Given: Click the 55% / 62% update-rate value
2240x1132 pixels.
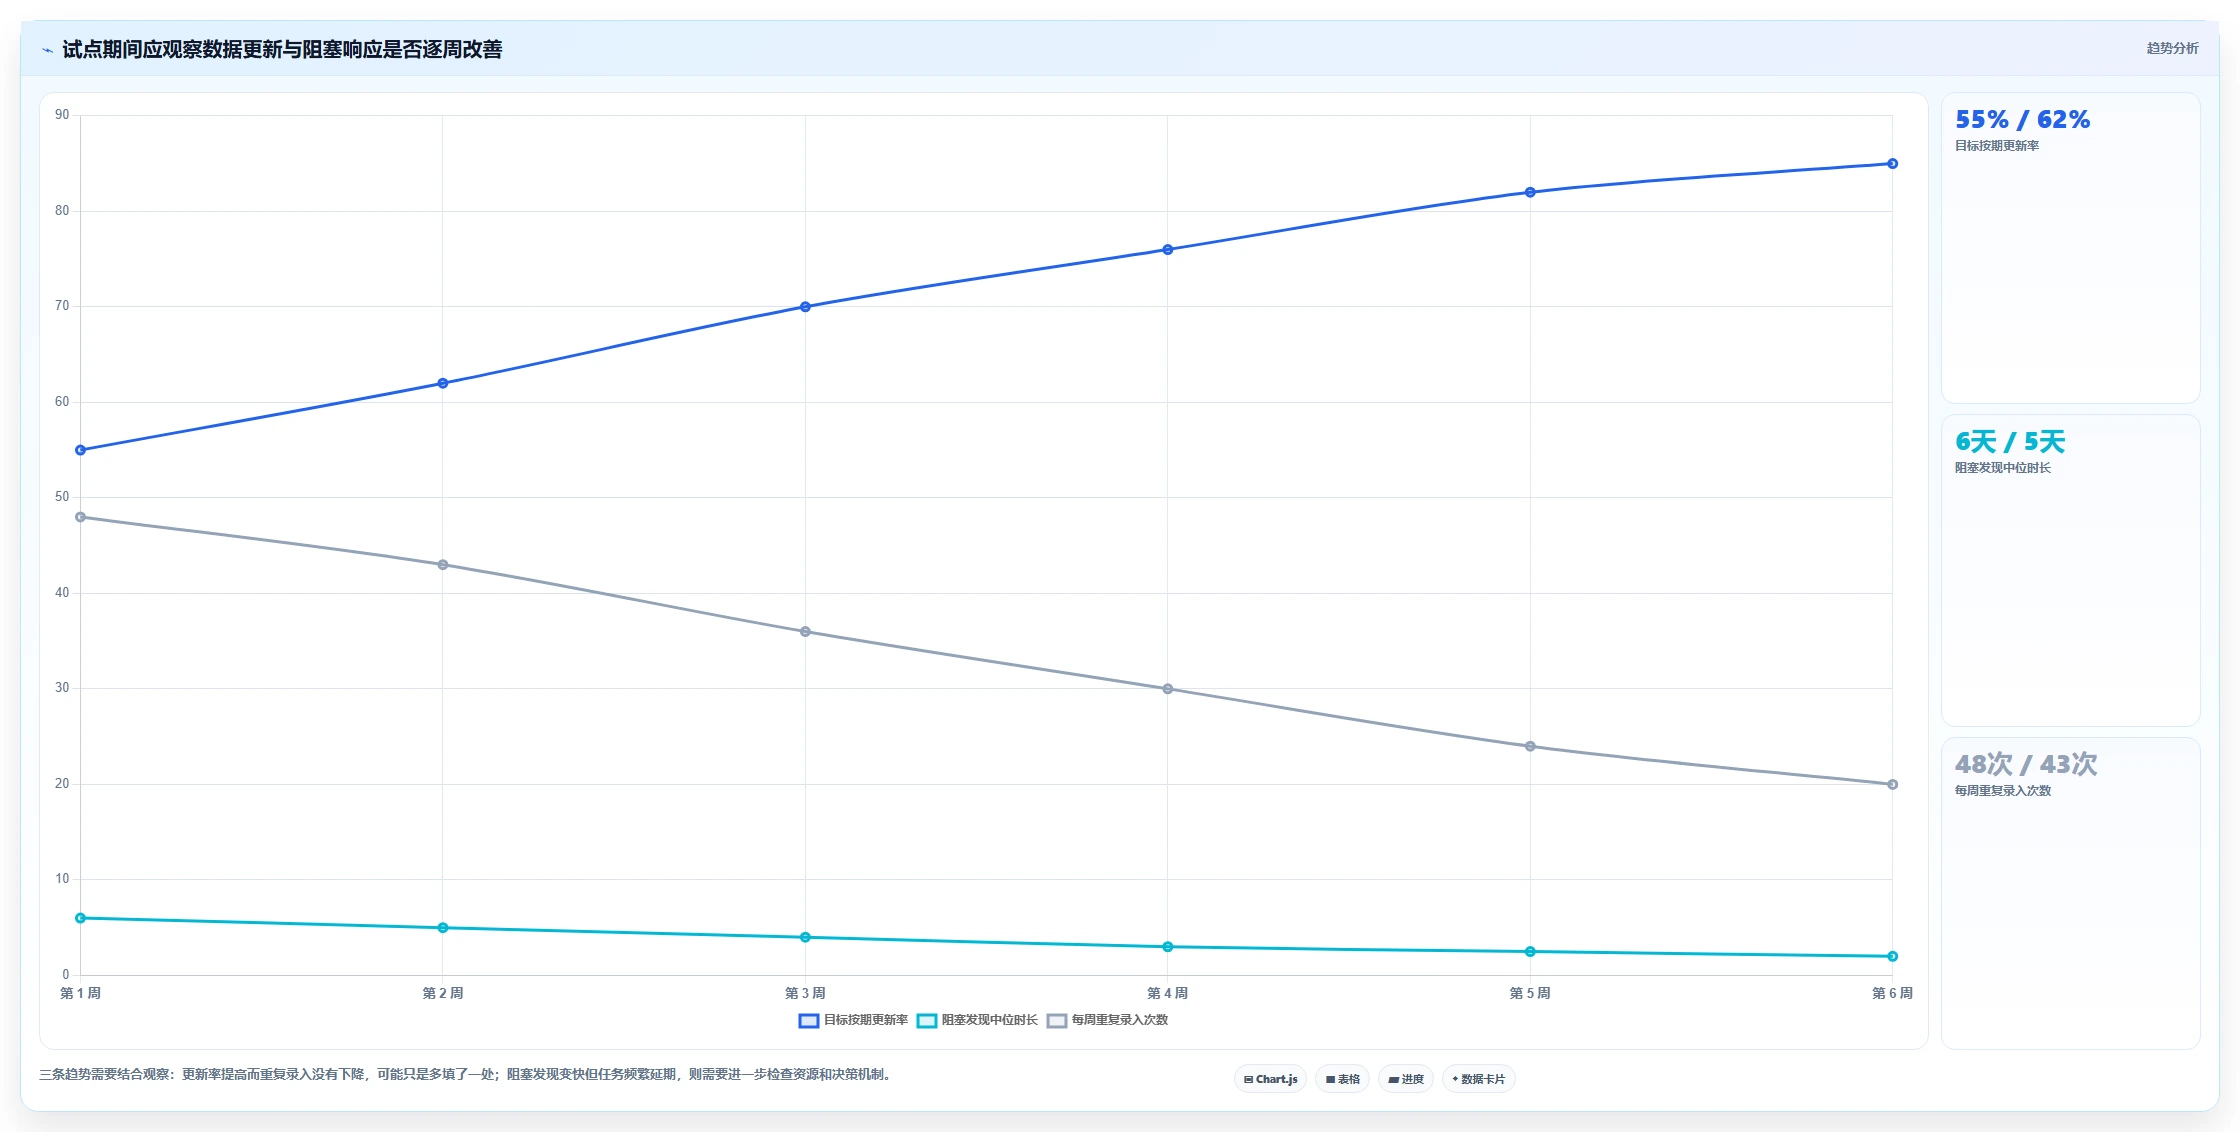Looking at the screenshot, I should (x=2022, y=120).
